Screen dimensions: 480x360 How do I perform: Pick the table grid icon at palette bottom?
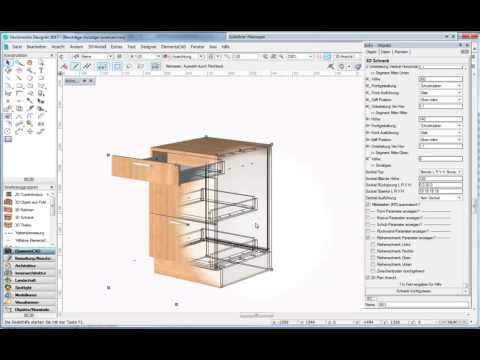click(8, 139)
